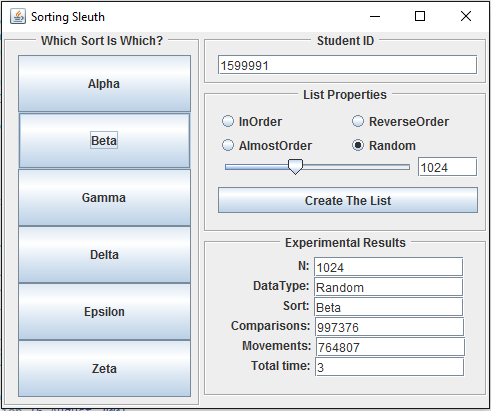Select the Random radio button

coord(358,145)
